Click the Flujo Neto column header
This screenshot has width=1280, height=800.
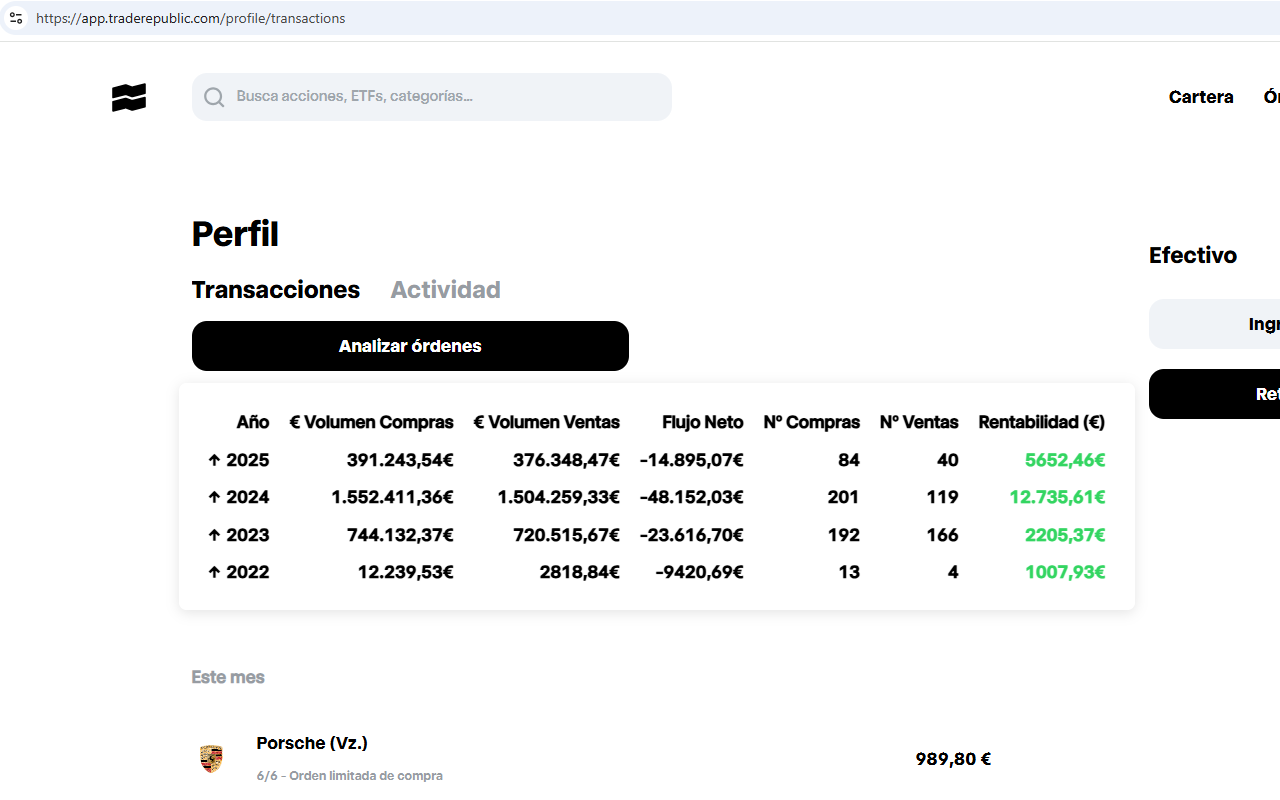[x=702, y=422]
